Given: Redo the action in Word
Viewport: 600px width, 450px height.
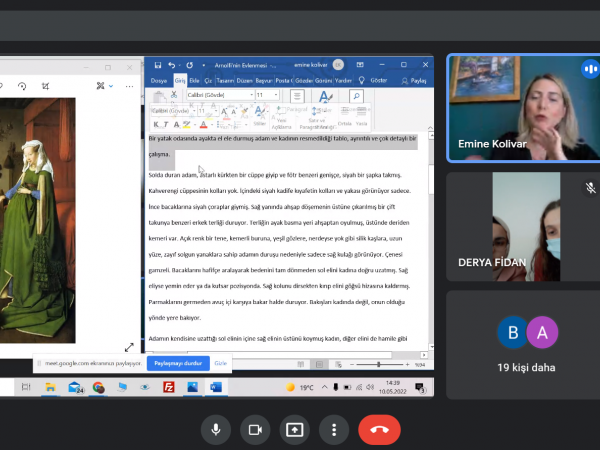Looking at the screenshot, I should [190, 65].
